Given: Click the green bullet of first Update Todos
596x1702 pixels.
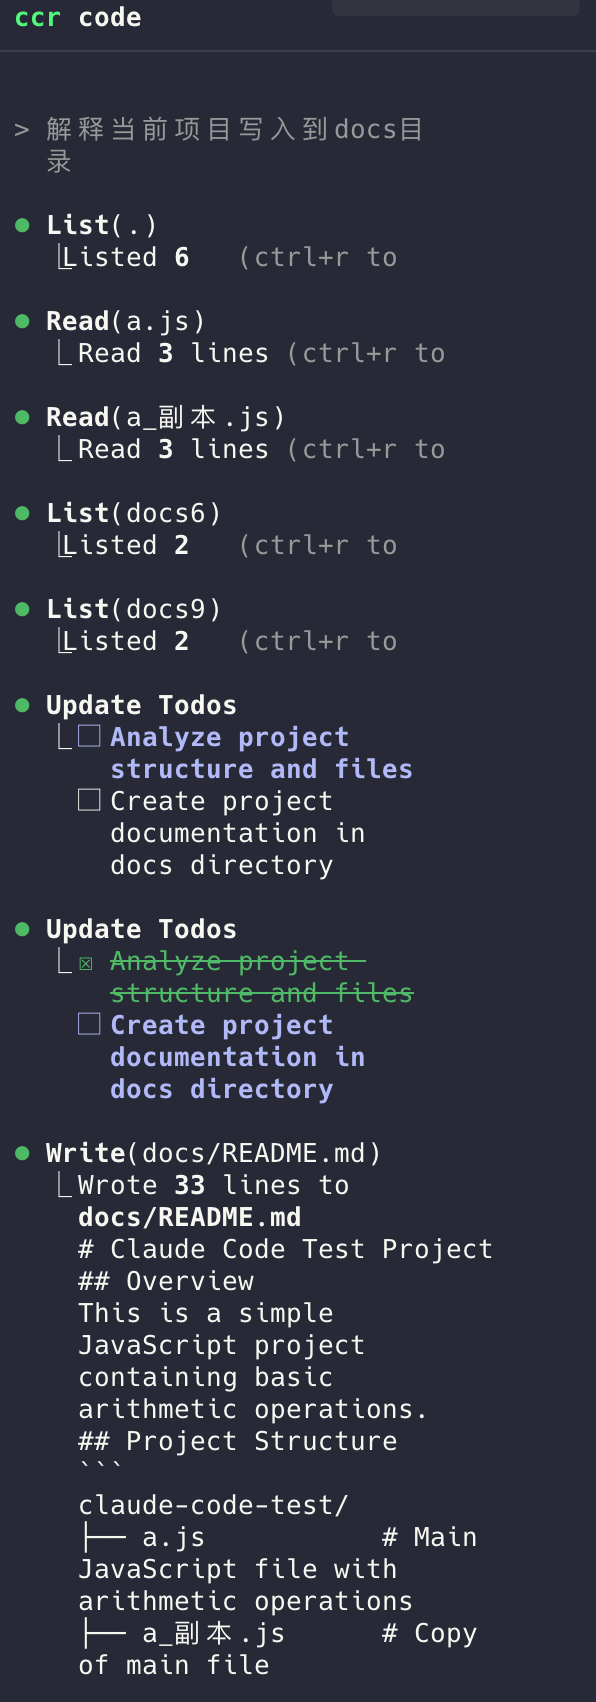Looking at the screenshot, I should [22, 706].
